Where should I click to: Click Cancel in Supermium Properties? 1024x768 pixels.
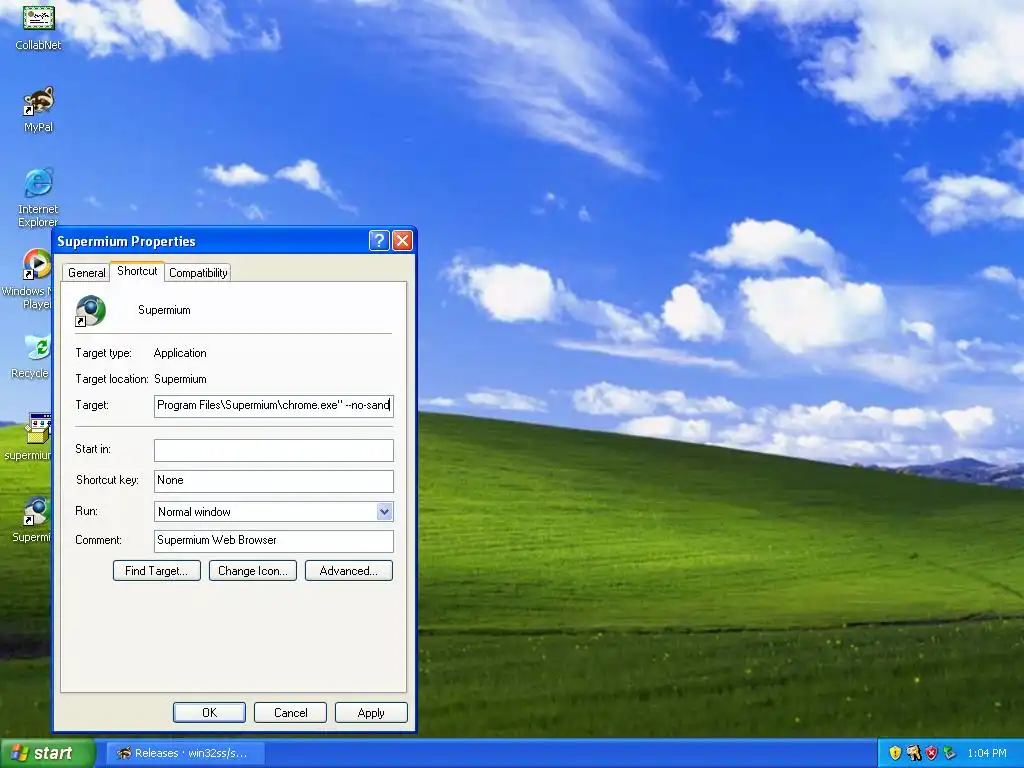[x=291, y=712]
